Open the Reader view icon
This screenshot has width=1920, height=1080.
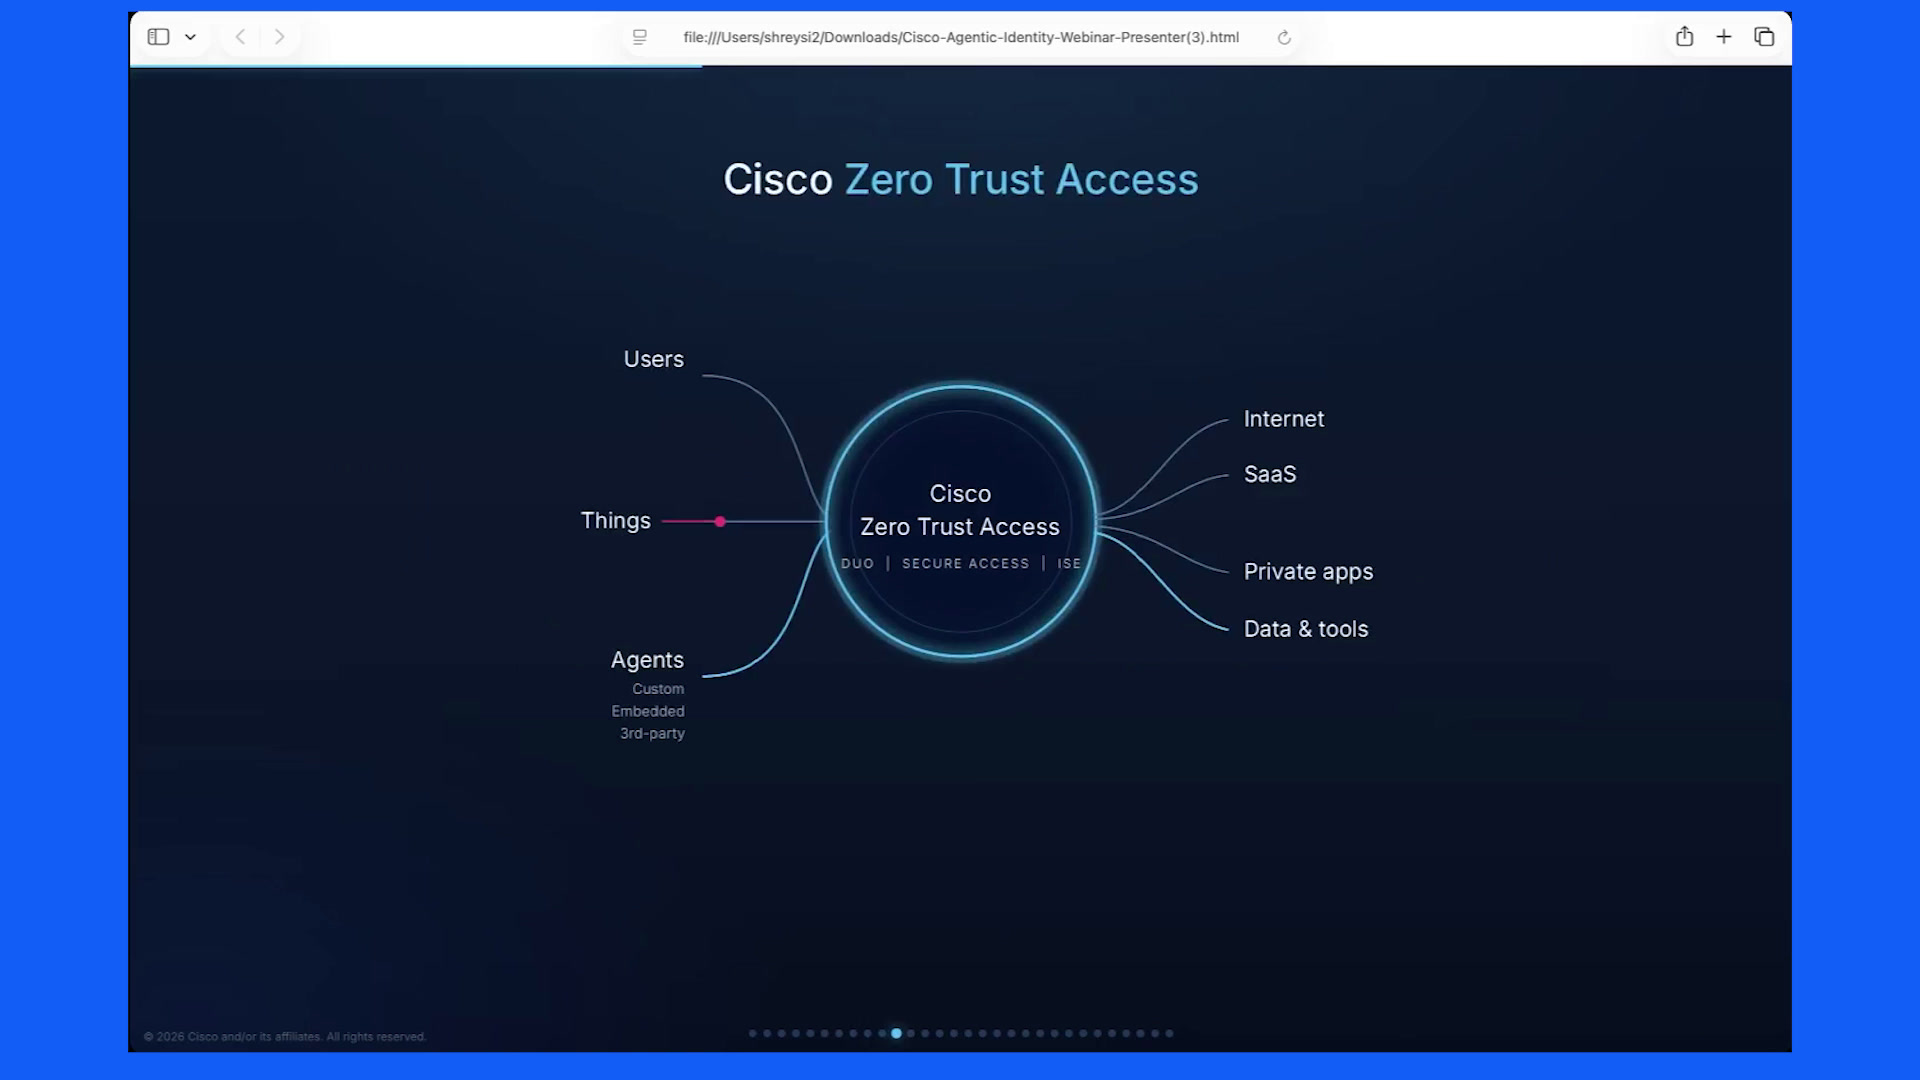coord(640,37)
